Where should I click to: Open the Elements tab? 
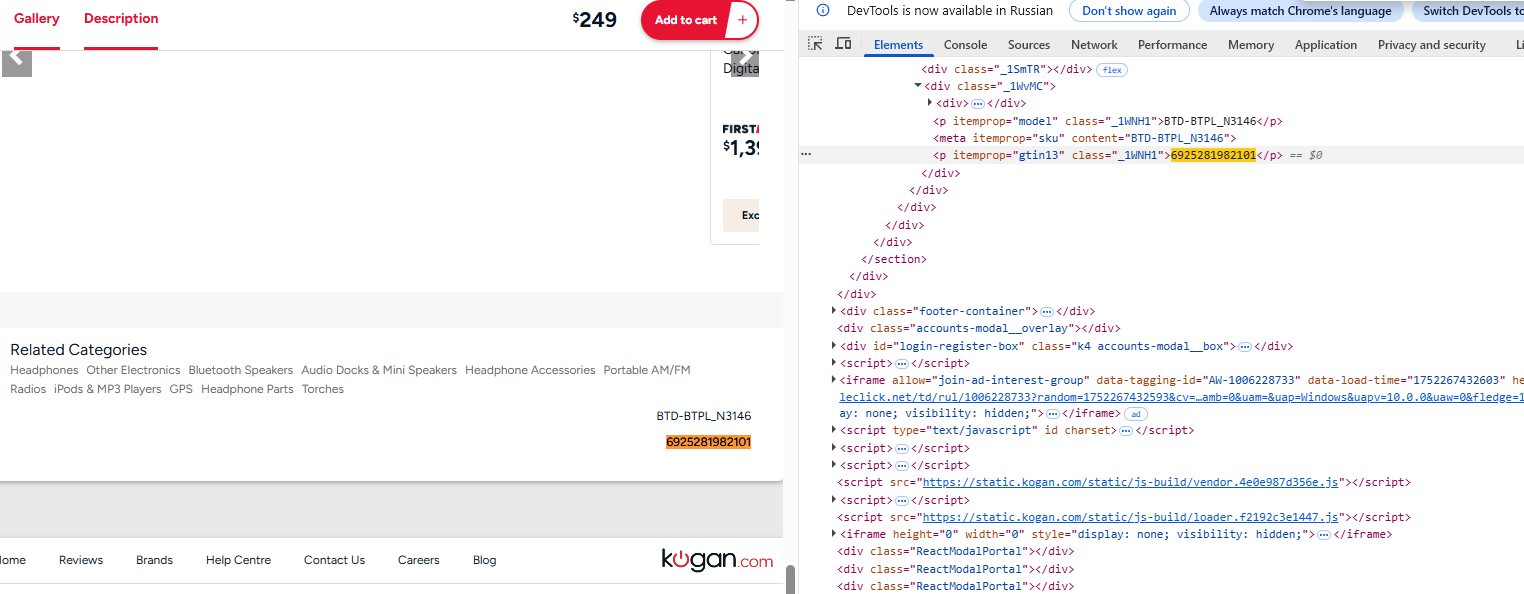[x=898, y=45]
